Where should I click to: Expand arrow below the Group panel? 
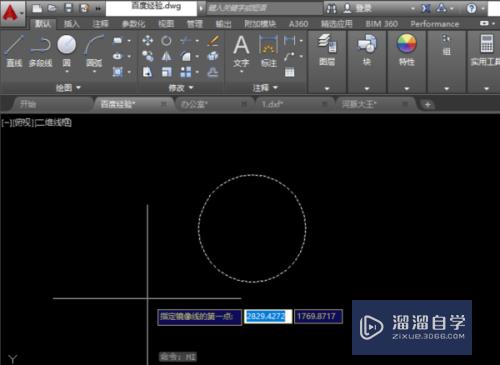(x=446, y=89)
